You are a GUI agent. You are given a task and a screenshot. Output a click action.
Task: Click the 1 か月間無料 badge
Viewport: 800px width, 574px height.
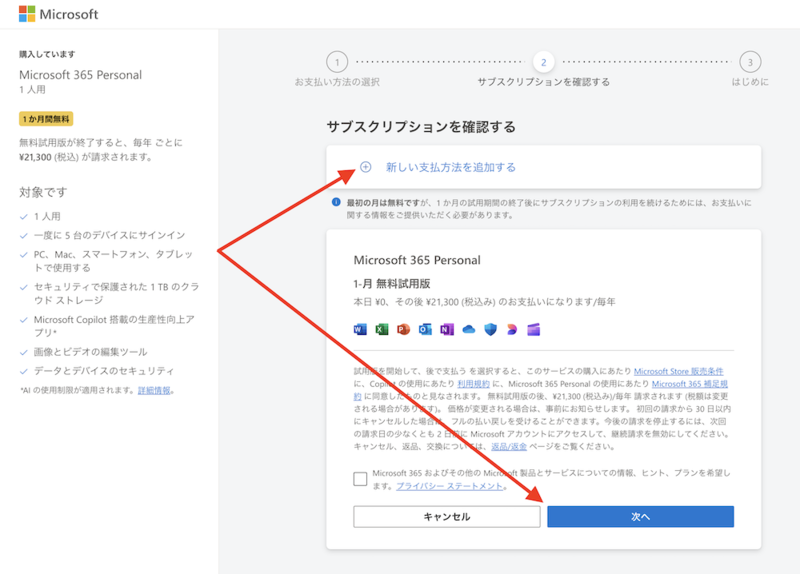[46, 119]
